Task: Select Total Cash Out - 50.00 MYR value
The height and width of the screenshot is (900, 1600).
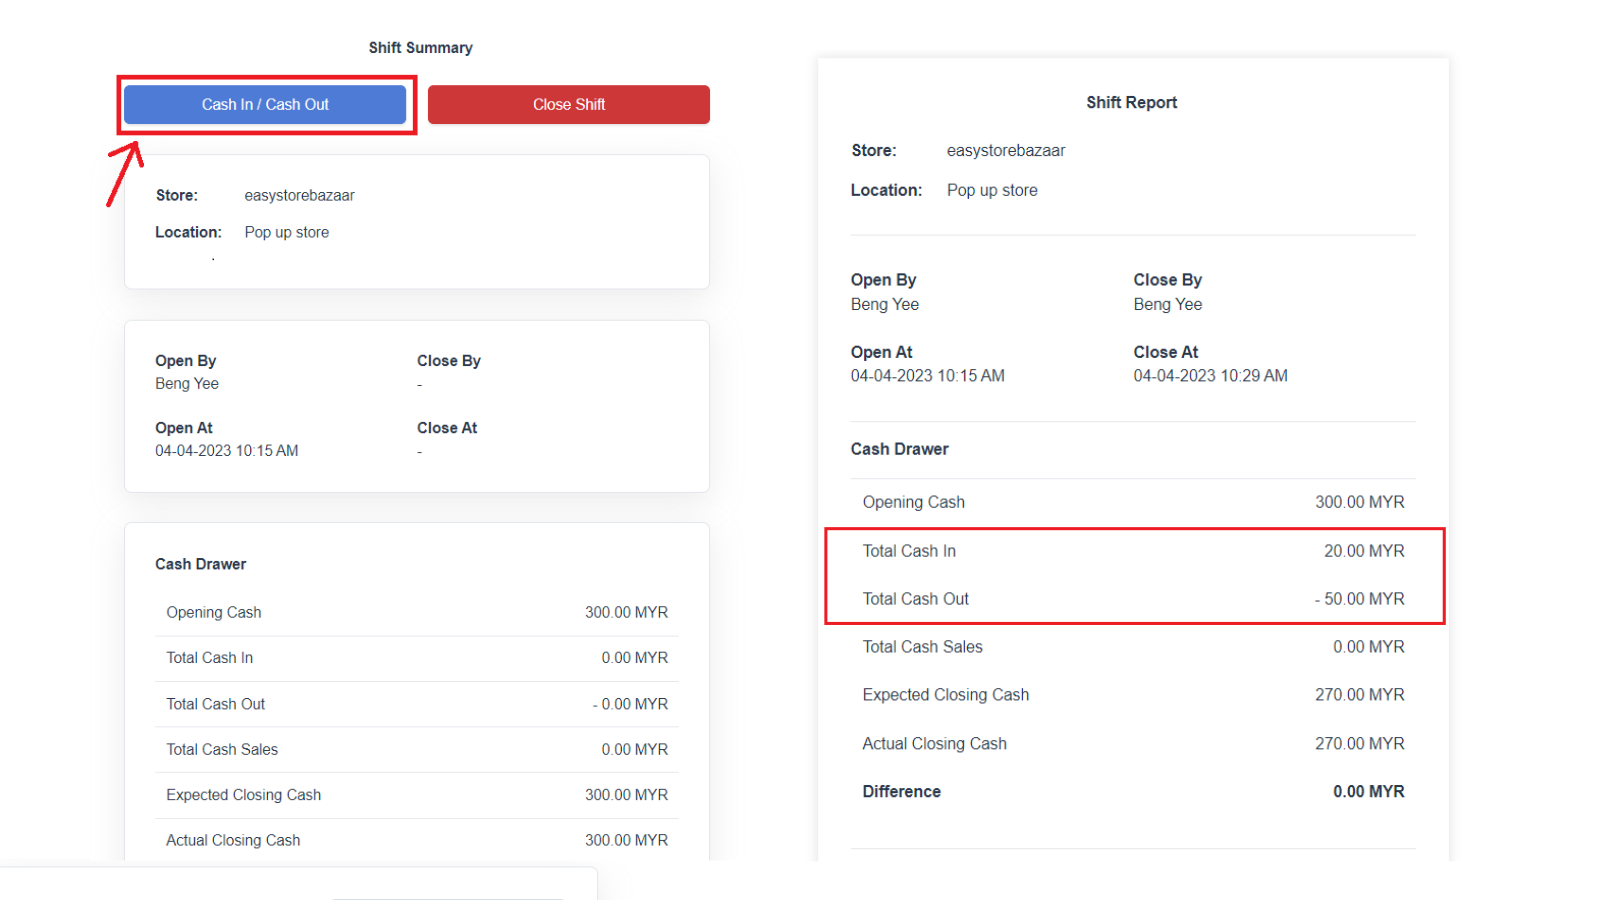Action: tap(1360, 599)
